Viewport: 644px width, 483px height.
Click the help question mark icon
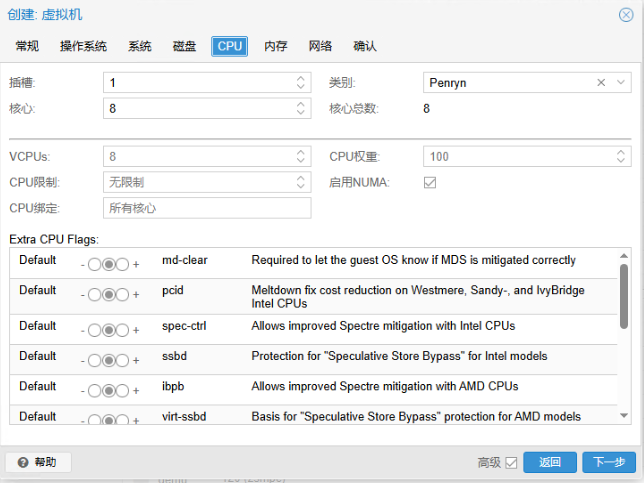pyautogui.click(x=23, y=462)
